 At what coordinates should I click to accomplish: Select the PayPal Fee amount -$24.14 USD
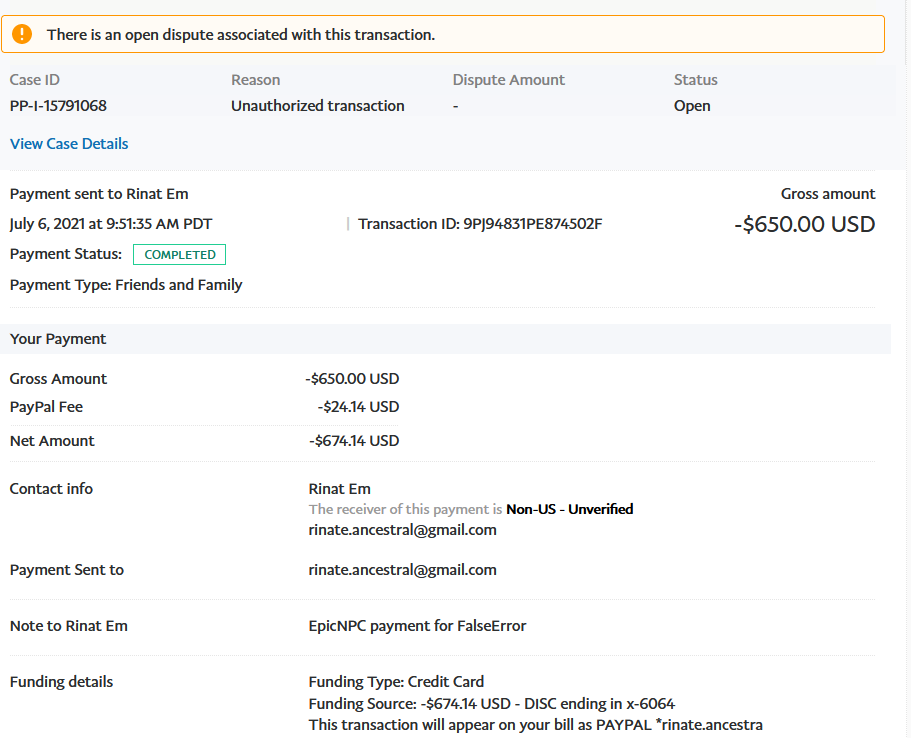(358, 407)
